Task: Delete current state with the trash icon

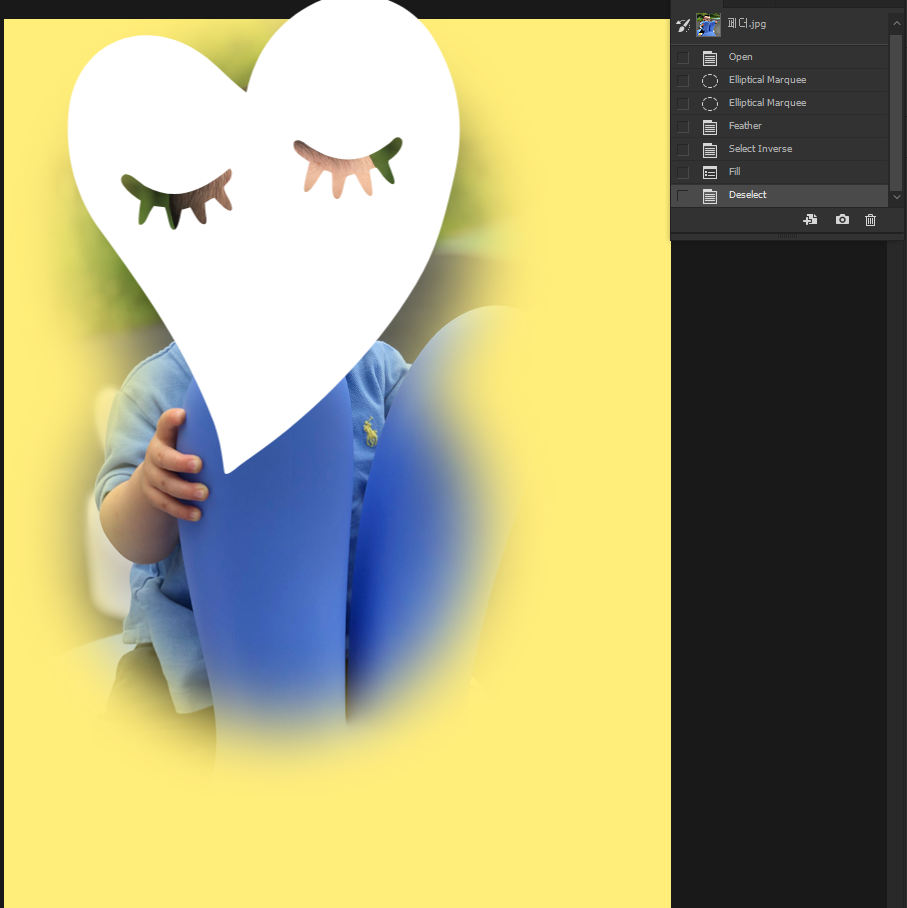Action: [871, 219]
